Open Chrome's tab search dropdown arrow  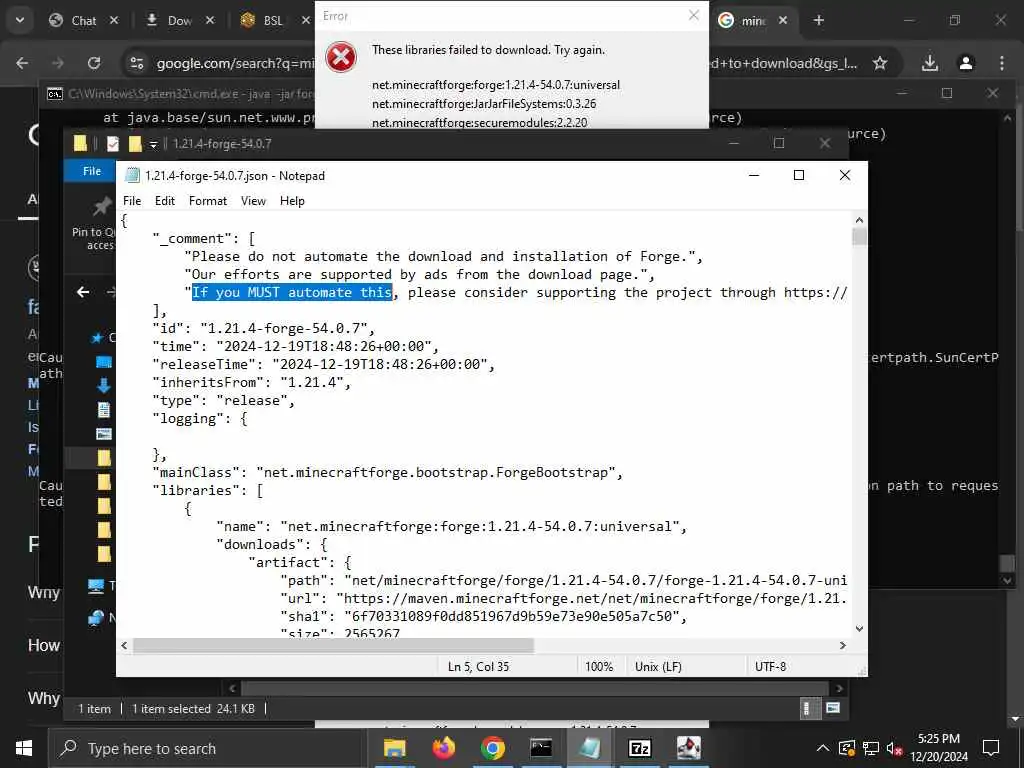pos(20,20)
